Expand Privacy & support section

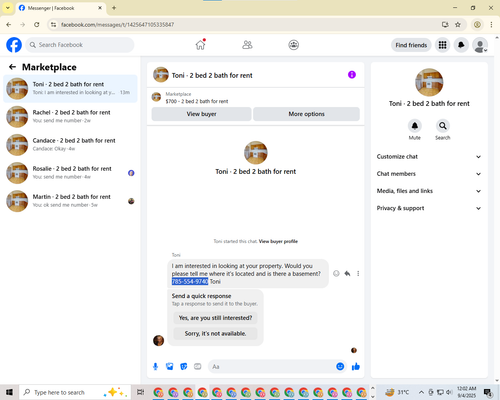429,208
